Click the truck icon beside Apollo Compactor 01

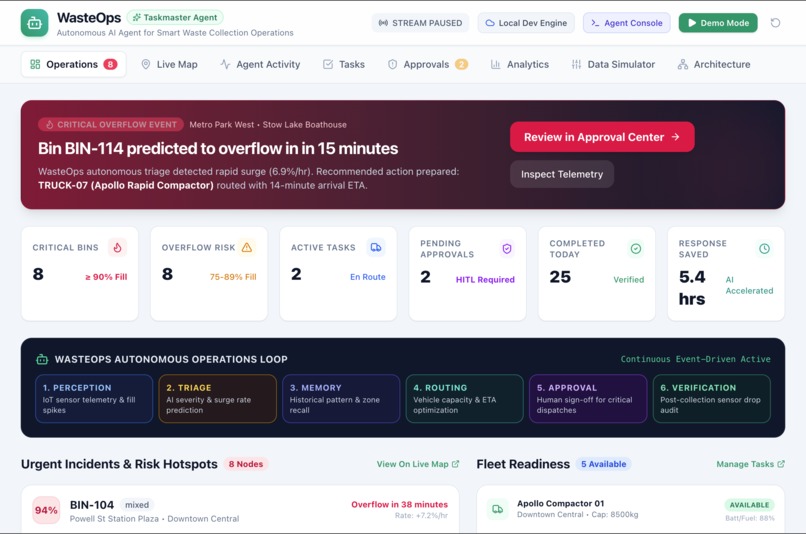(498, 509)
